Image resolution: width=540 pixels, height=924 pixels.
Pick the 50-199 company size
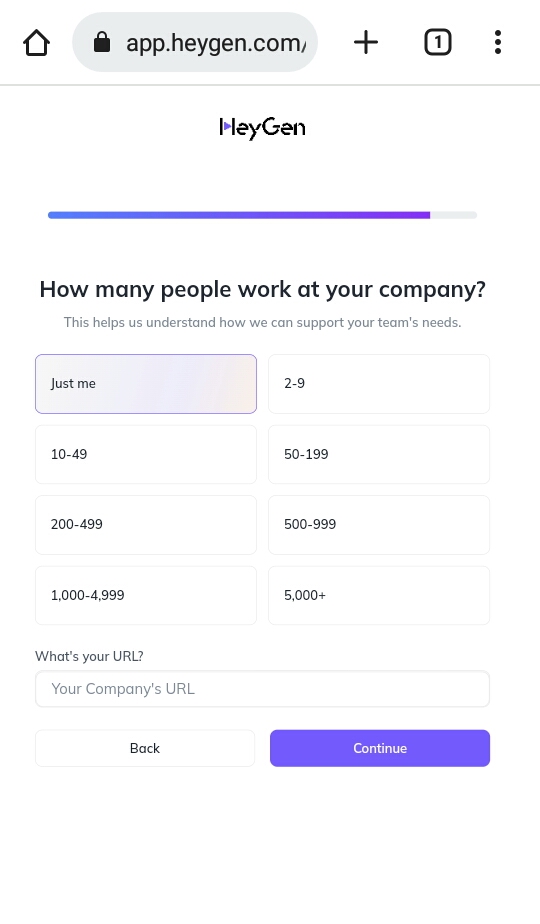pyautogui.click(x=379, y=454)
